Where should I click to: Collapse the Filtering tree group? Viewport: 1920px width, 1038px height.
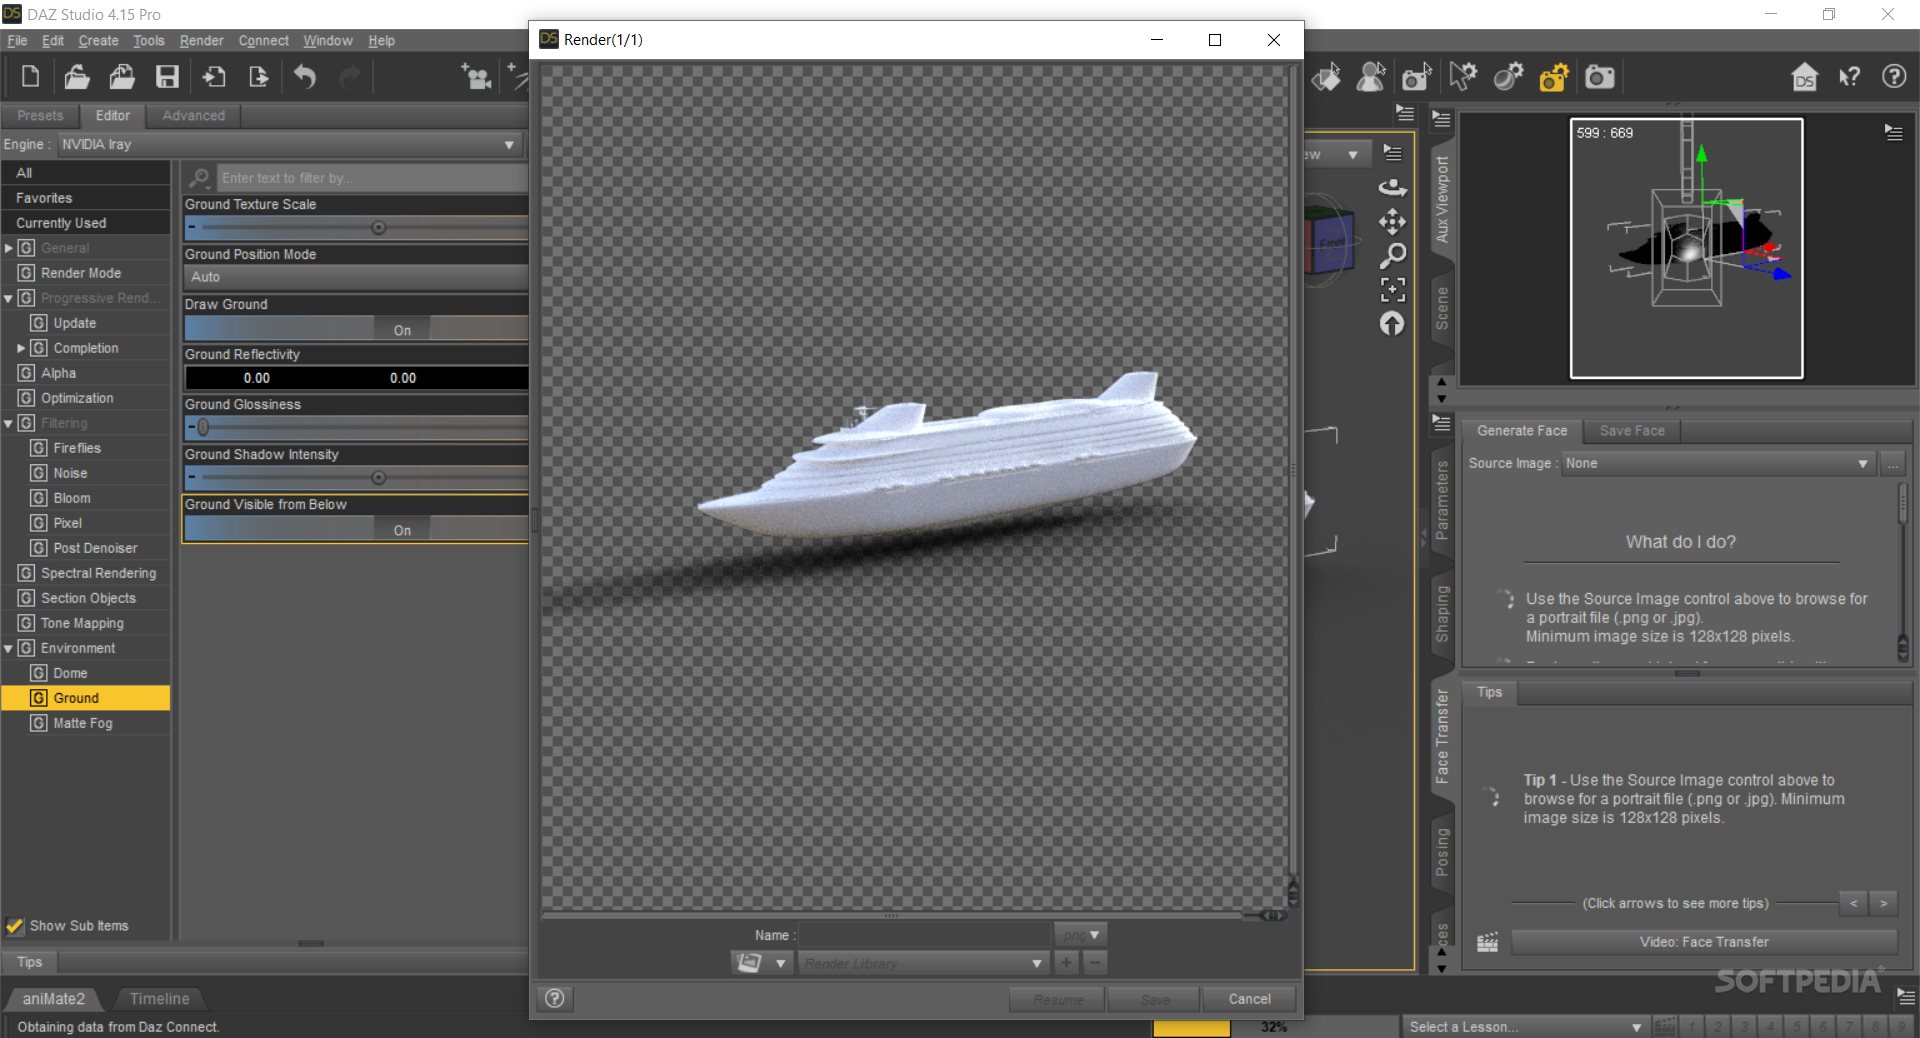pos(9,423)
